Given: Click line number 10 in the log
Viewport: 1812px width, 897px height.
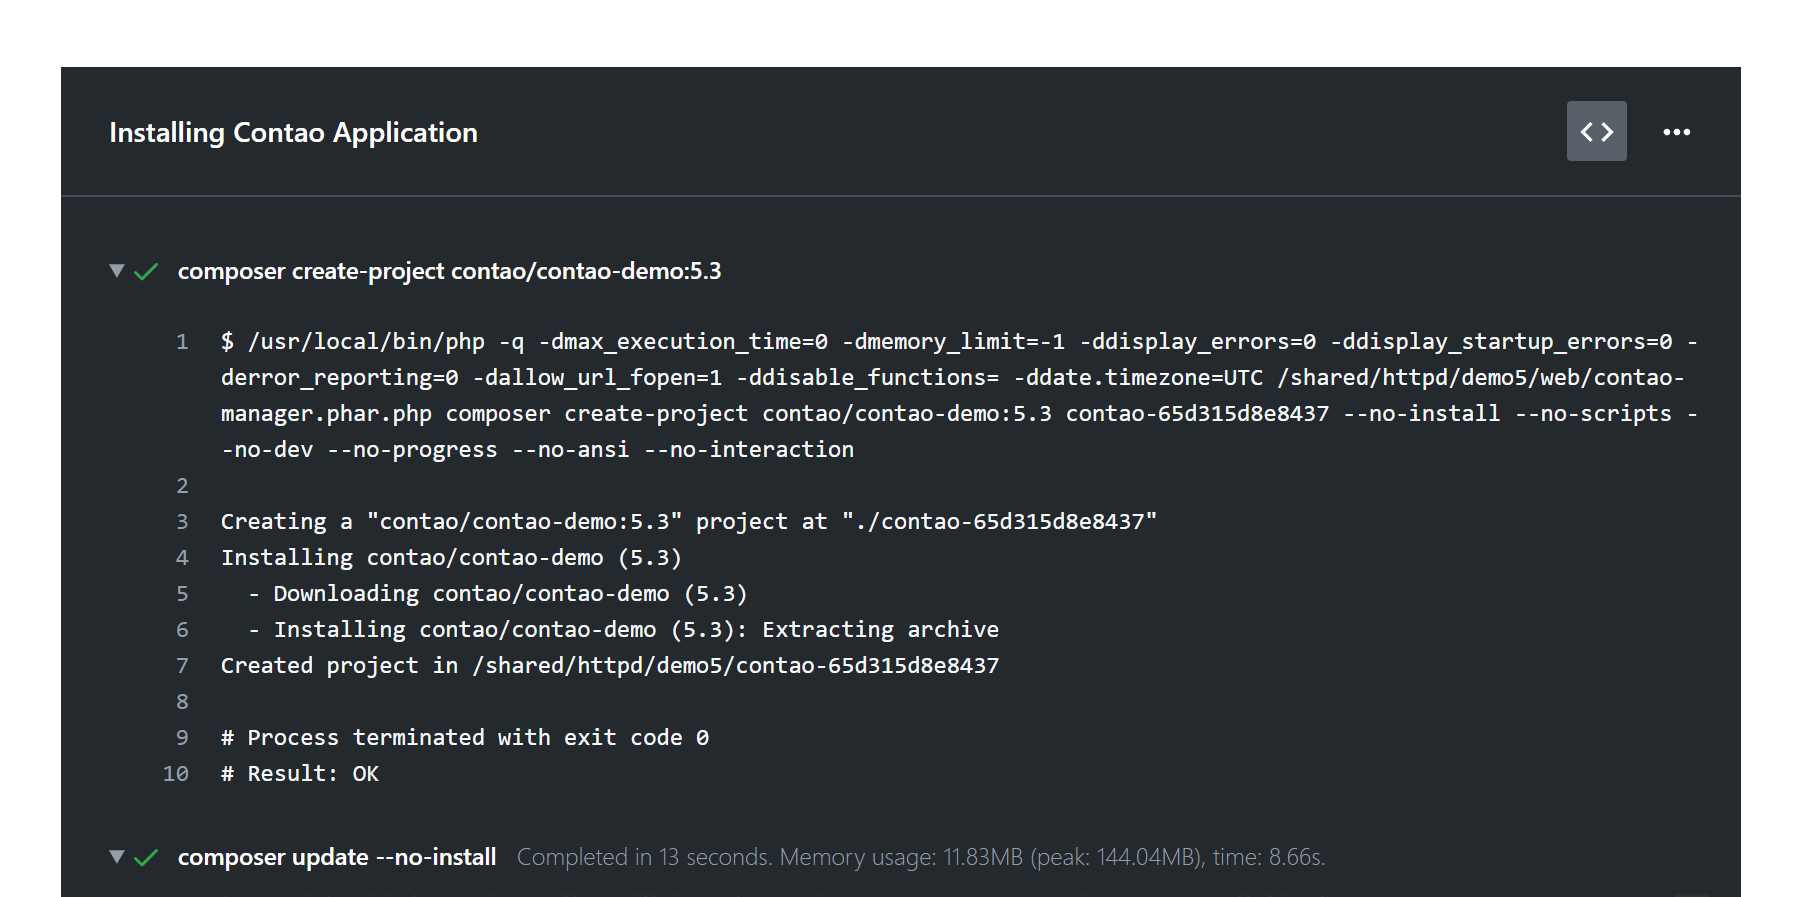Looking at the screenshot, I should coord(176,773).
